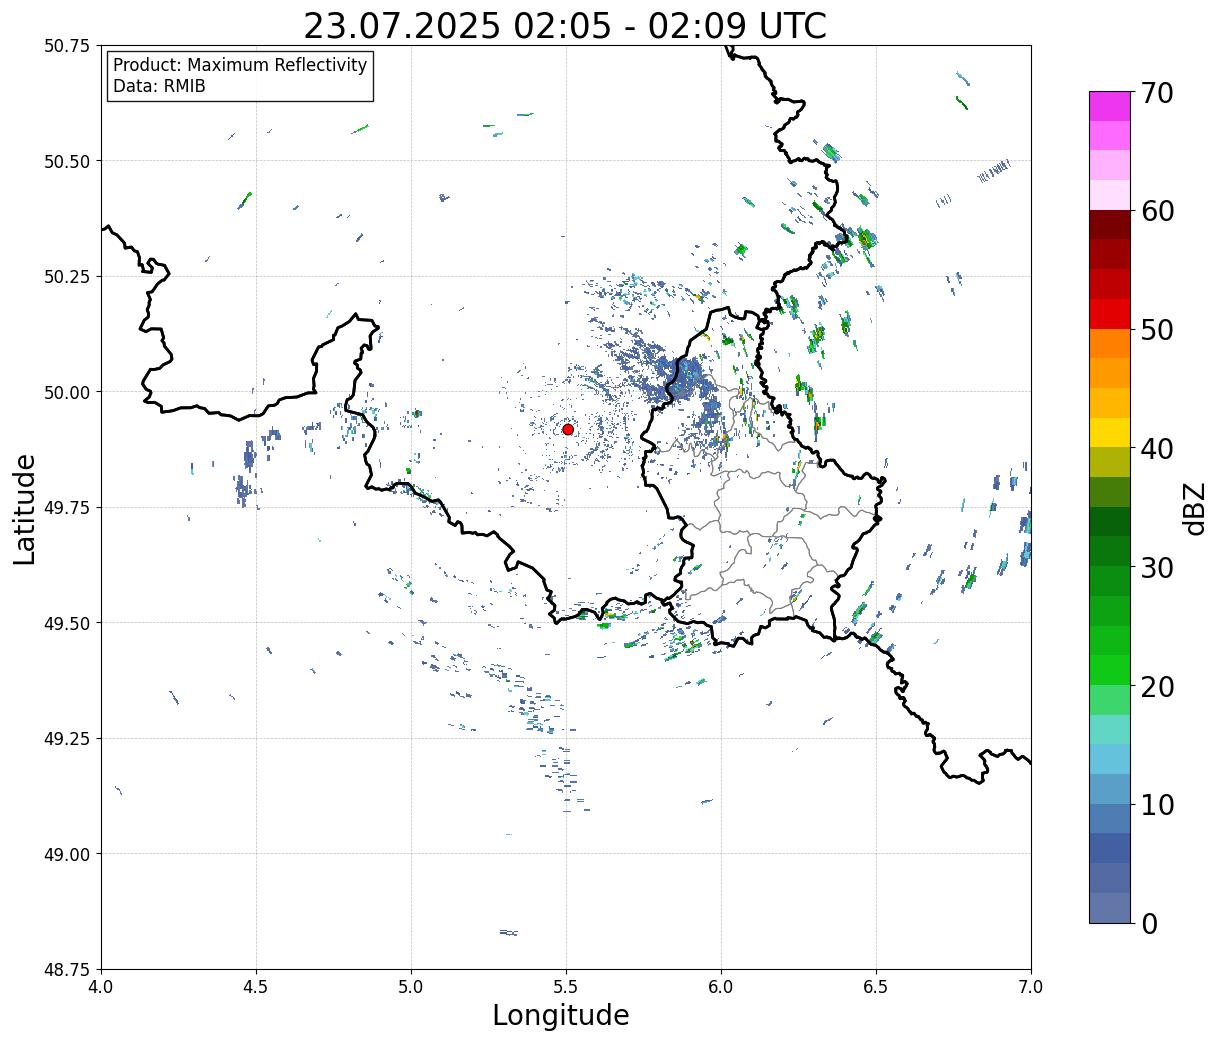
Task: Click the red radar station marker
Action: (568, 429)
